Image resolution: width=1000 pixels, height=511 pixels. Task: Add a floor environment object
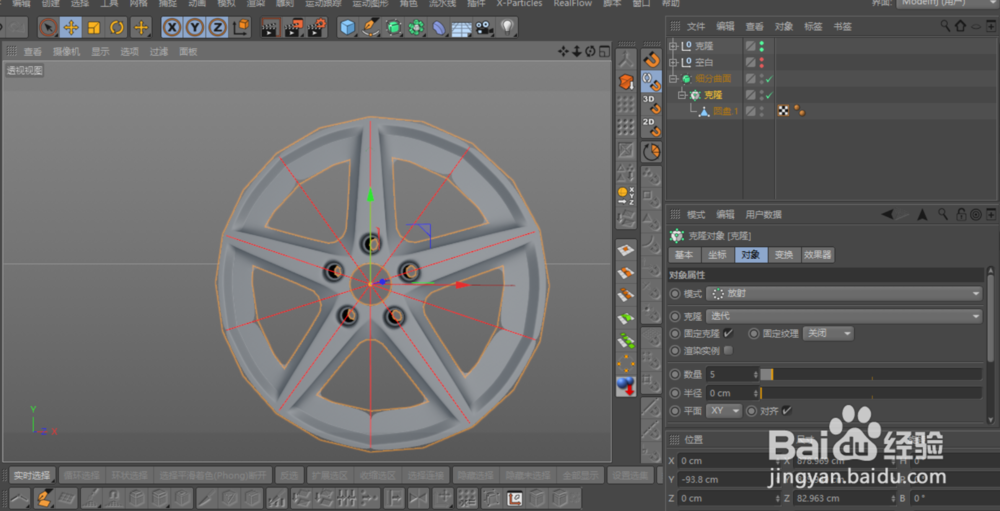point(462,28)
